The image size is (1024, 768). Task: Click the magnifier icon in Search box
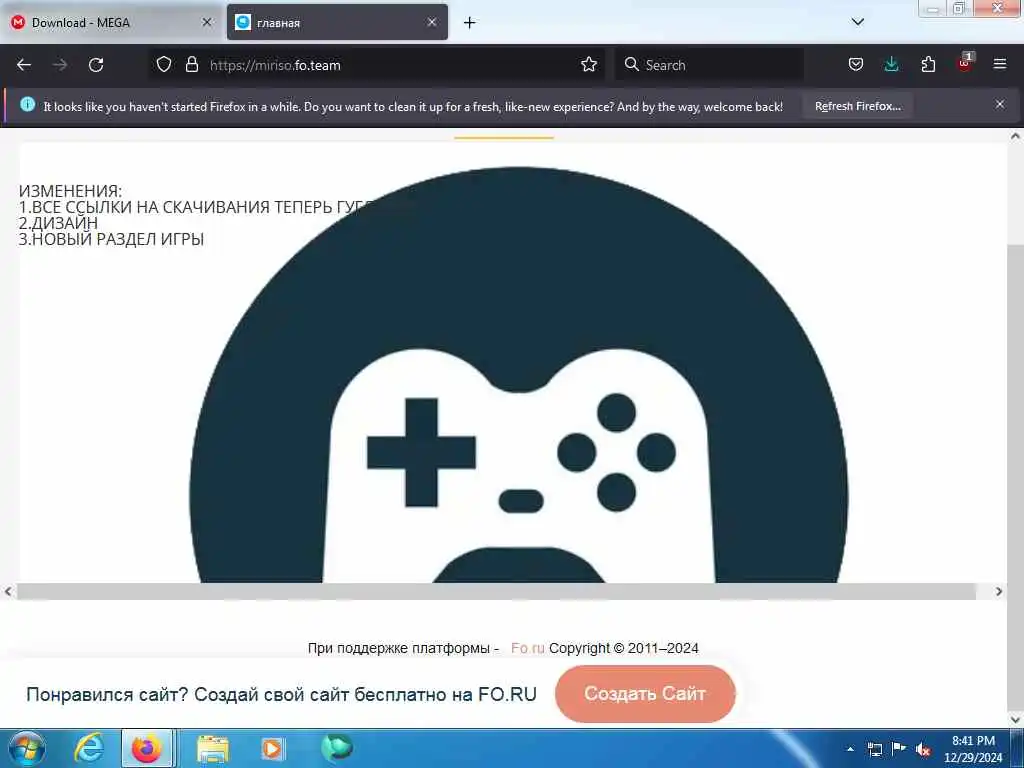pyautogui.click(x=632, y=64)
